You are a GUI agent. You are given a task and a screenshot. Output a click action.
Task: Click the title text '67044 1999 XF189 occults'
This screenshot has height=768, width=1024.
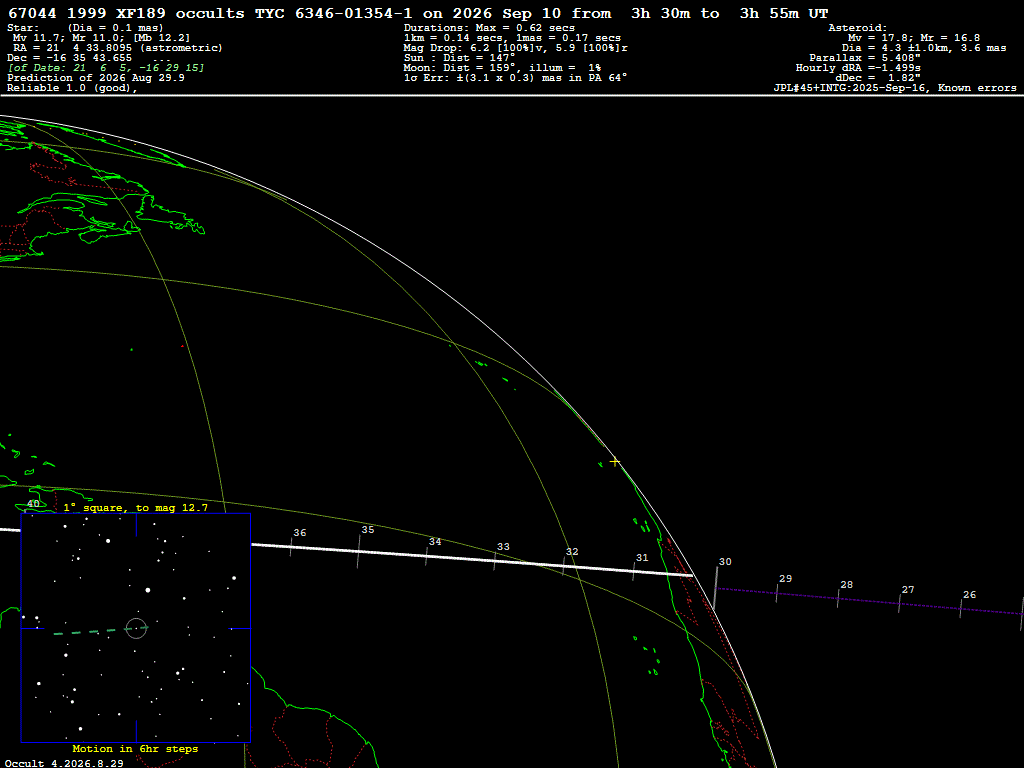126,13
